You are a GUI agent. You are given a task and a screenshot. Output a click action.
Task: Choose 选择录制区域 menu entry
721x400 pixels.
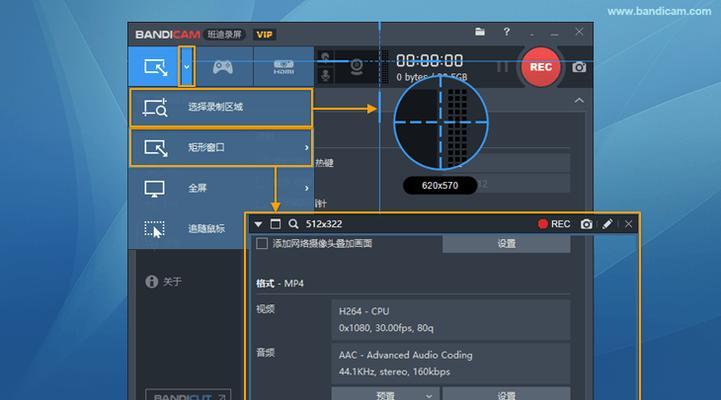pyautogui.click(x=221, y=108)
